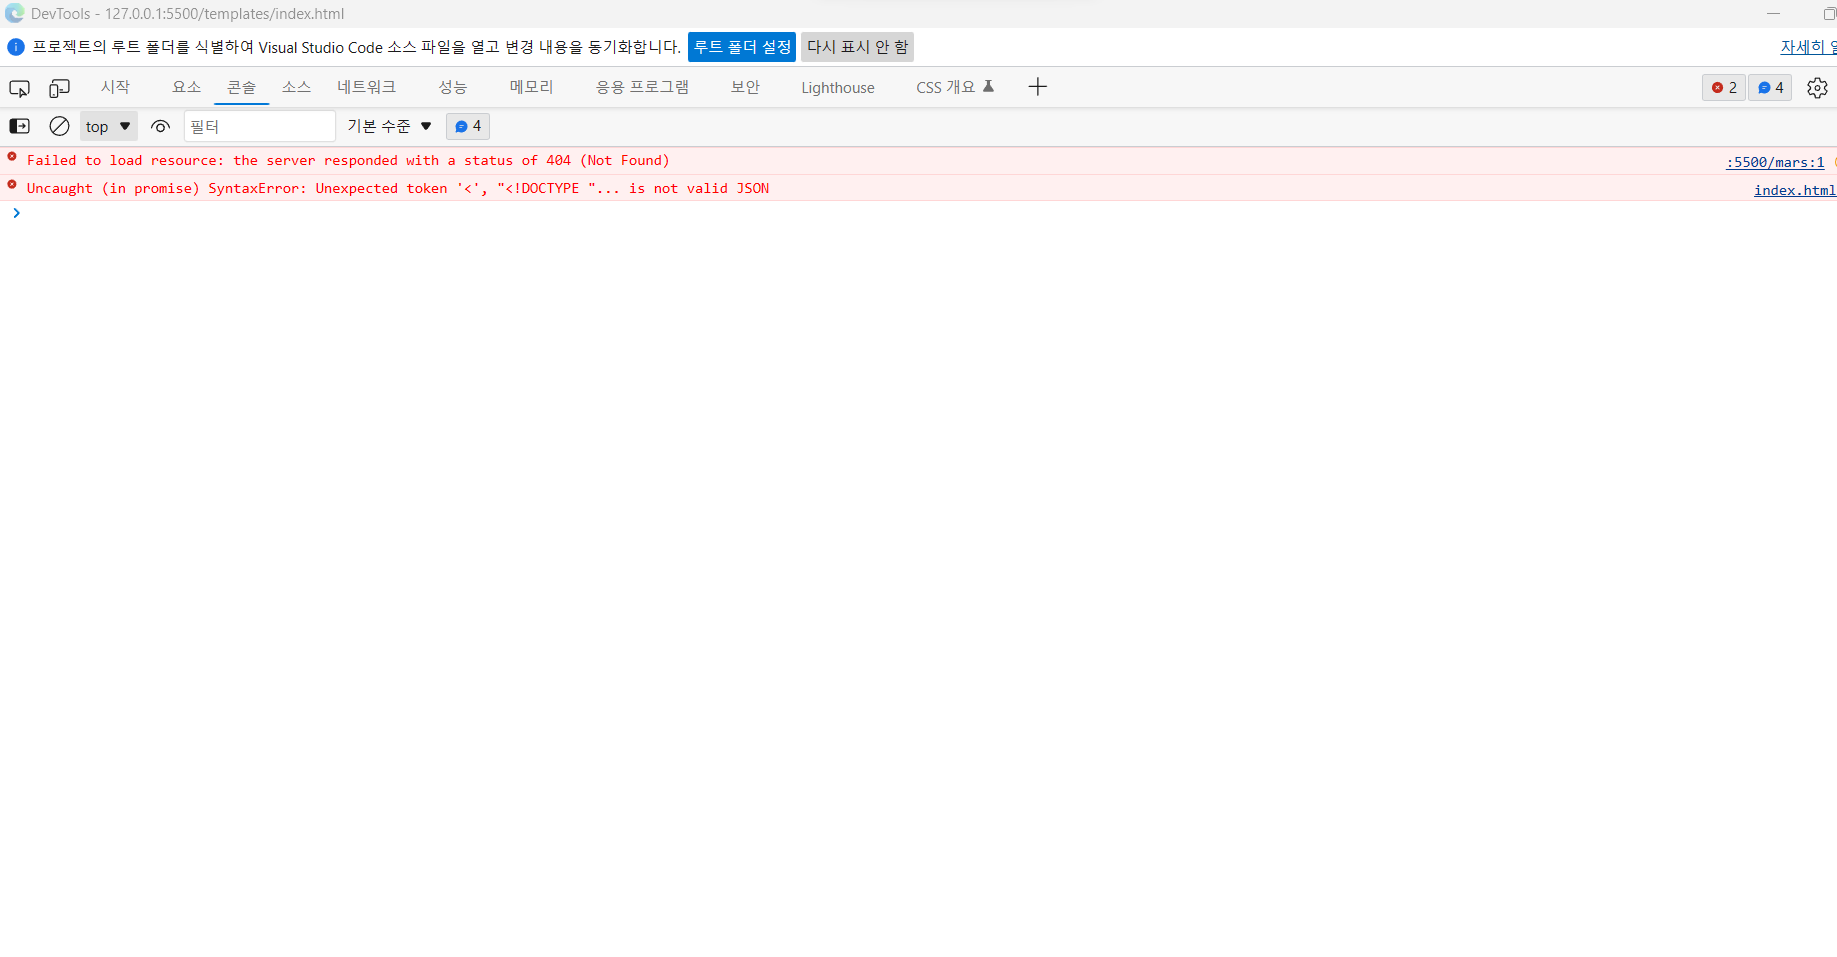The image size is (1837, 957).
Task: Select the Failed to load resource error text
Action: pyautogui.click(x=348, y=160)
